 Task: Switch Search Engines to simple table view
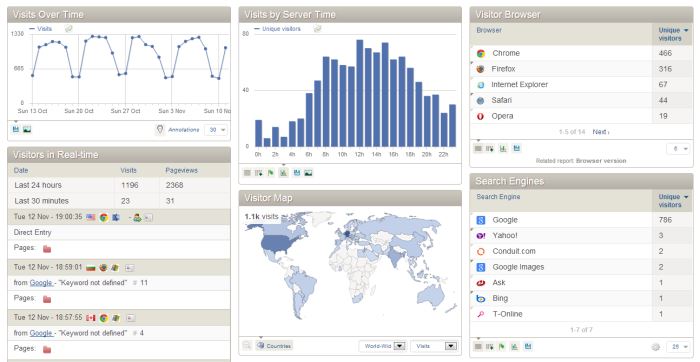point(478,346)
